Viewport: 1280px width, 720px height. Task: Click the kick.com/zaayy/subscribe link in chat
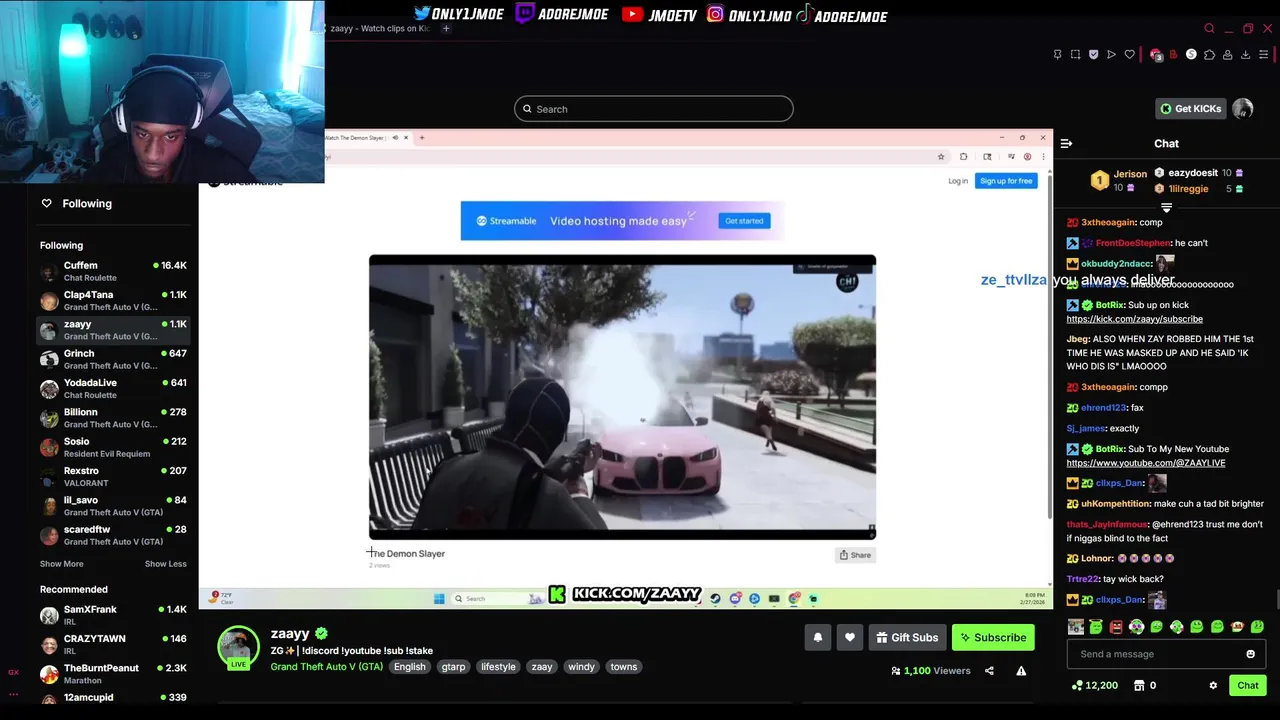tap(1134, 319)
